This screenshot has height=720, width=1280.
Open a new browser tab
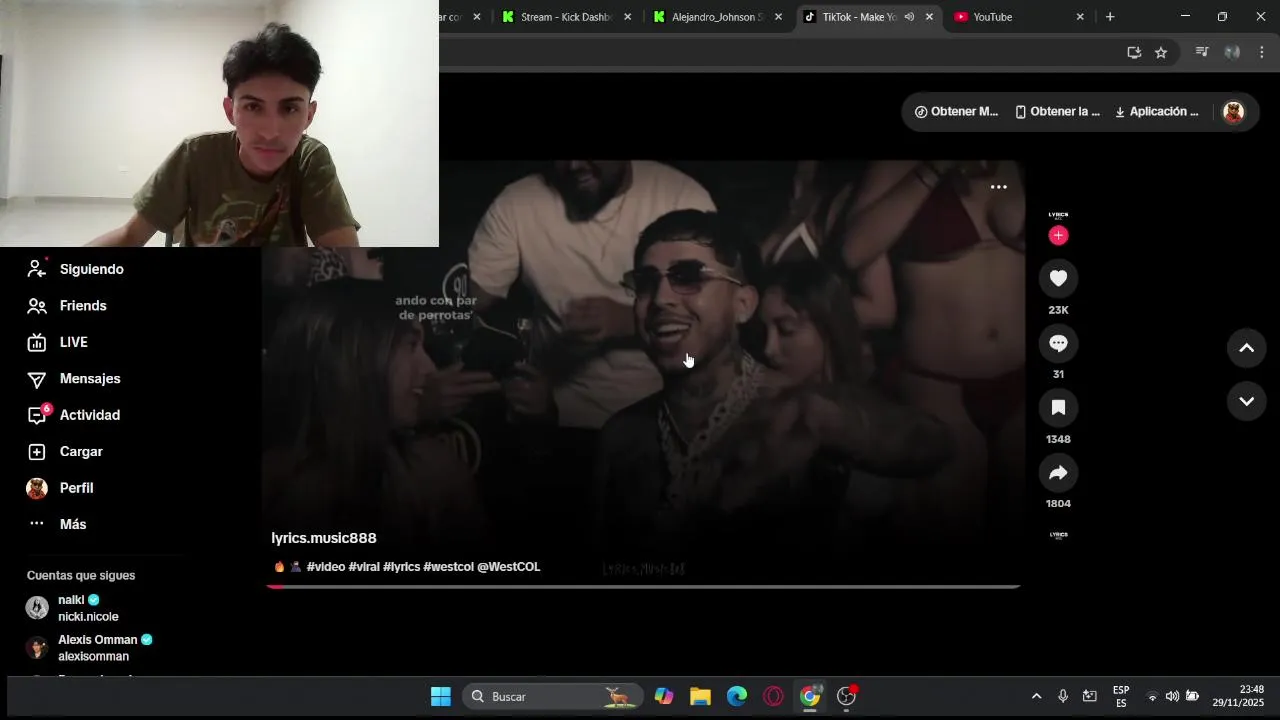pos(1110,17)
